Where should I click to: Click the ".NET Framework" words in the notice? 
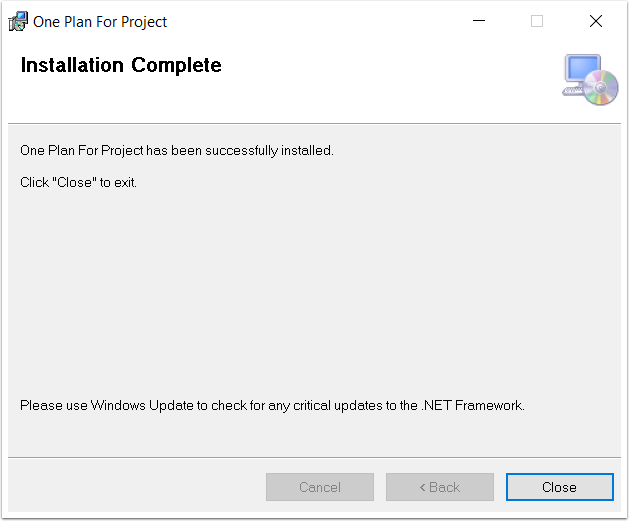coord(473,405)
